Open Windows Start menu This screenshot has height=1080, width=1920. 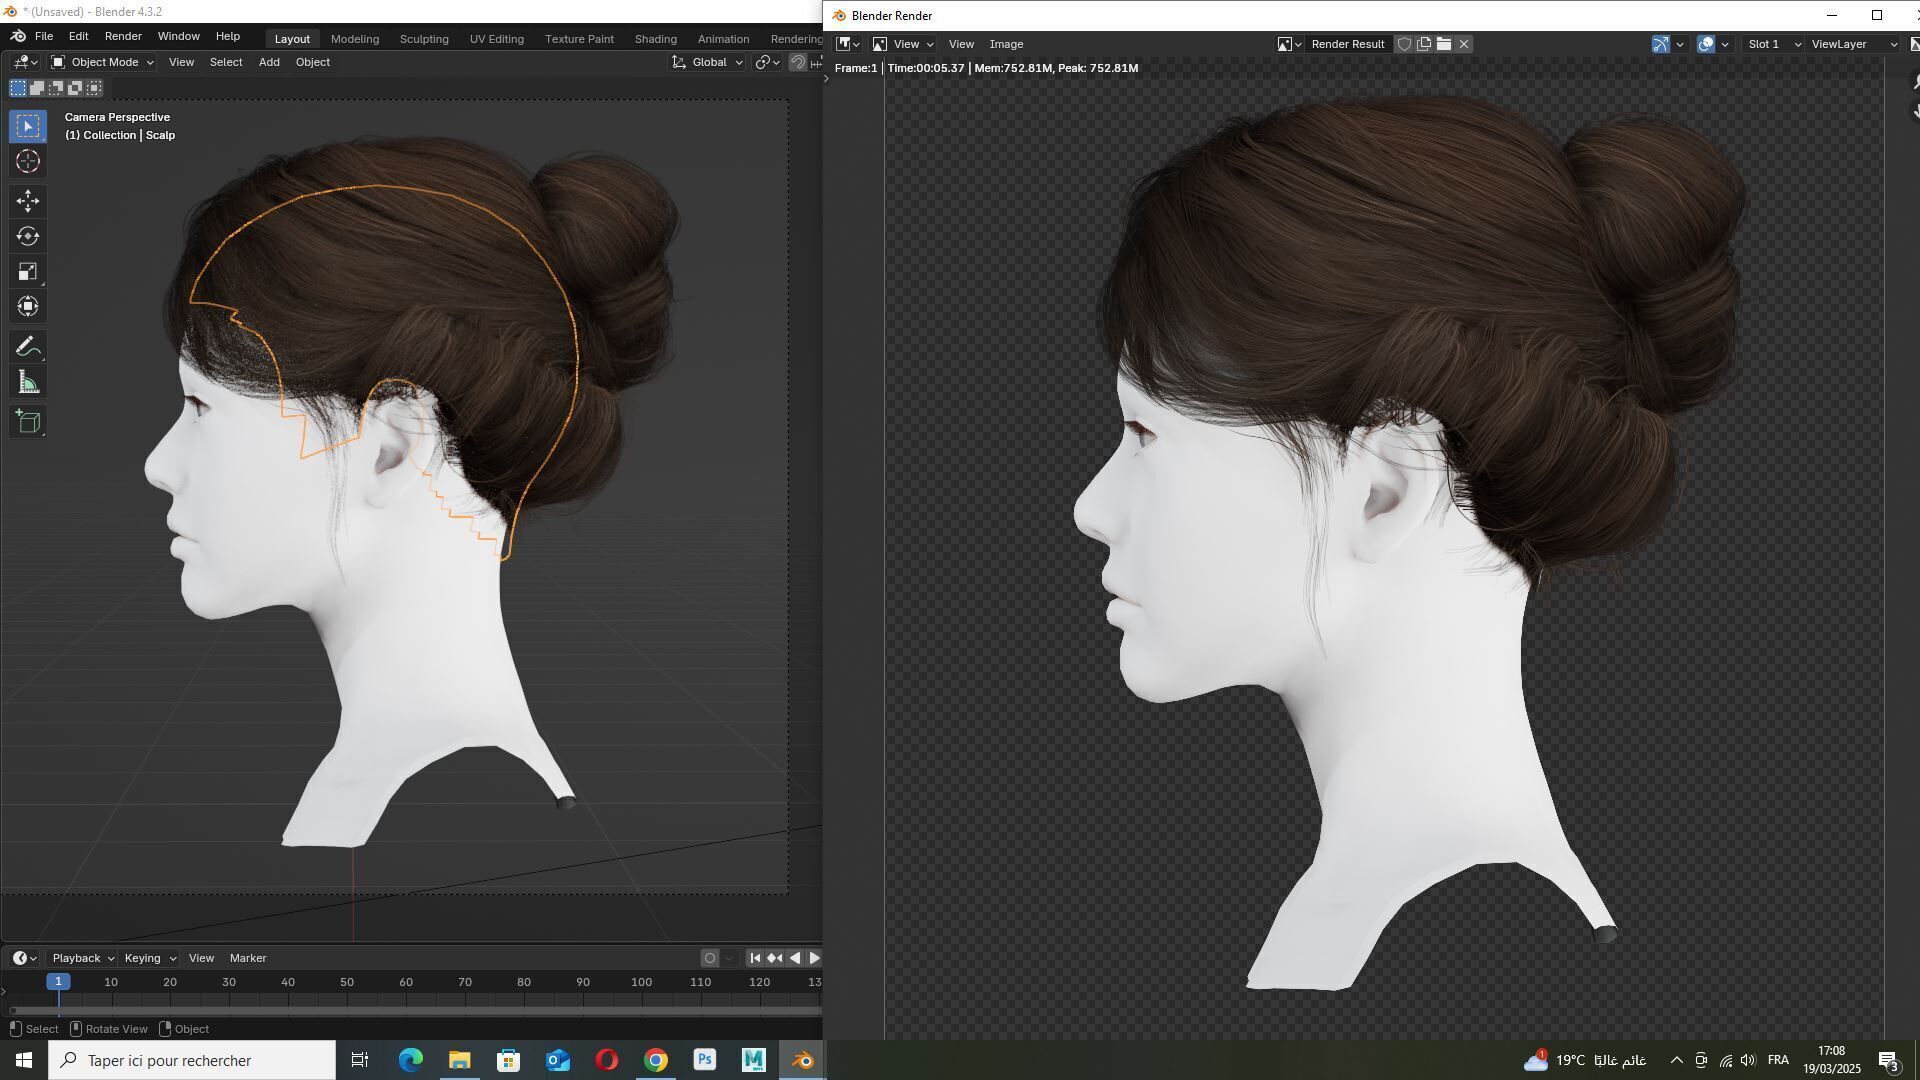coord(24,1060)
